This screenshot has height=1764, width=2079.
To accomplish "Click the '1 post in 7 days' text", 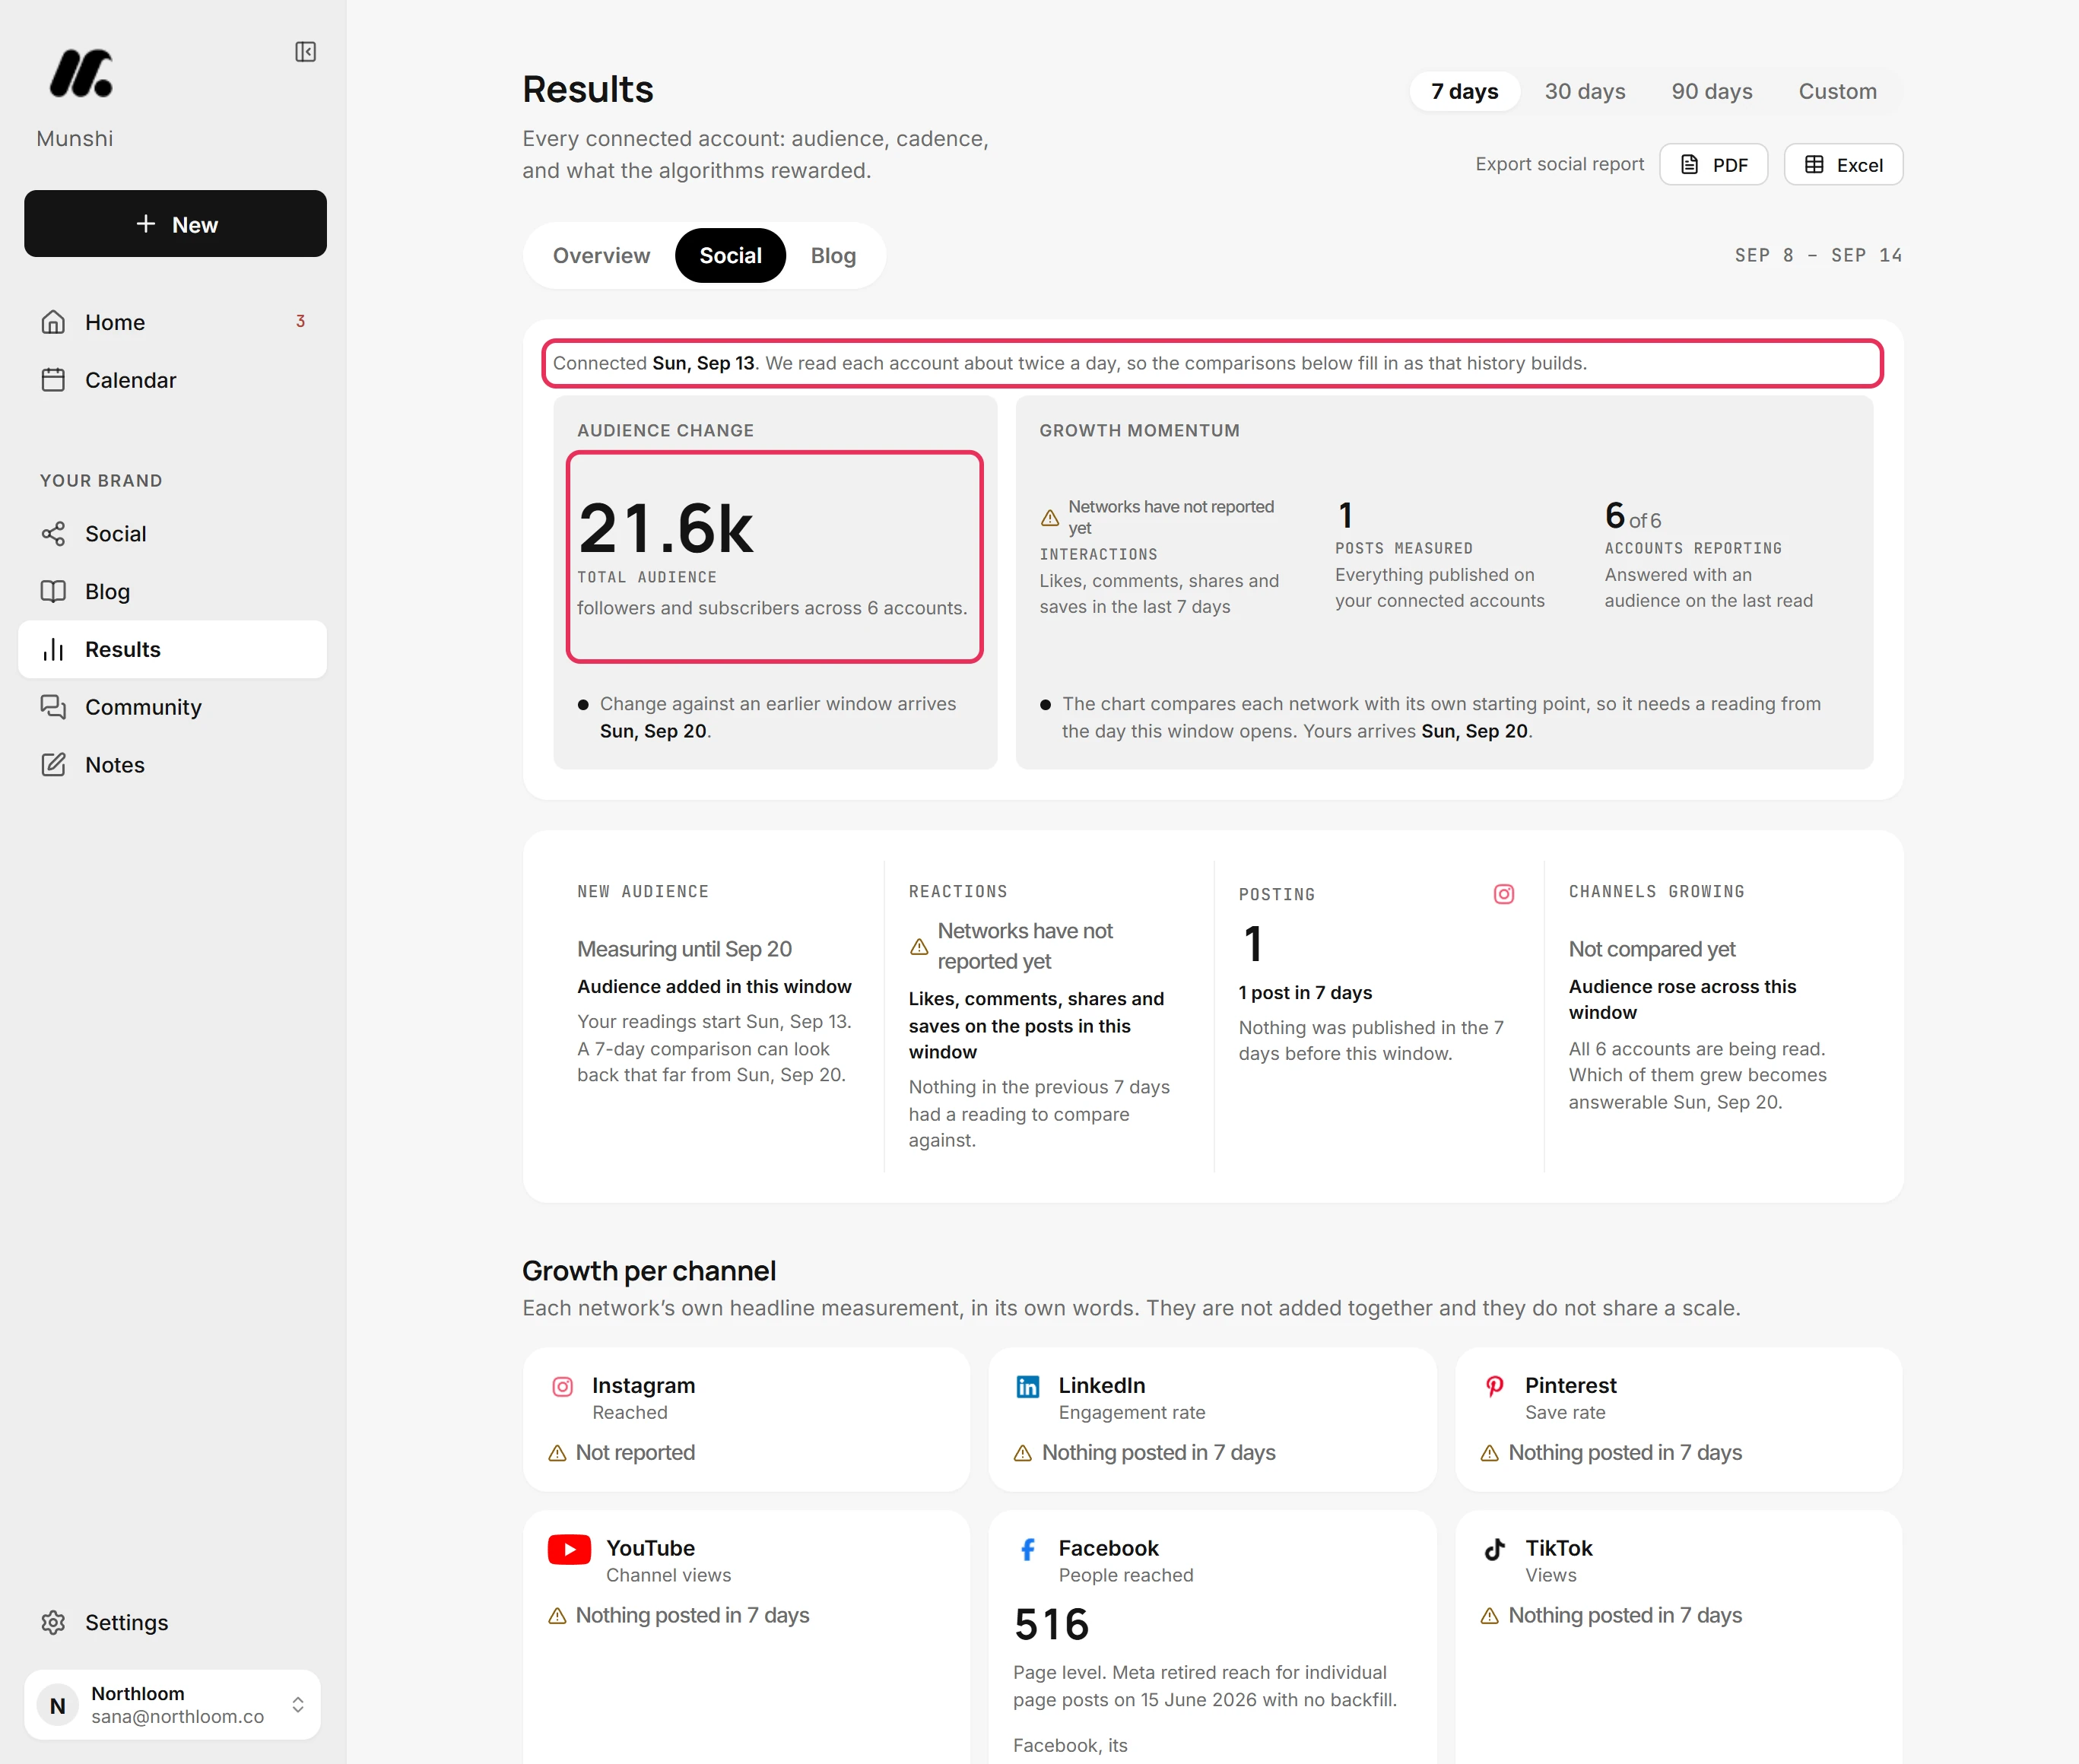I will [x=1305, y=993].
